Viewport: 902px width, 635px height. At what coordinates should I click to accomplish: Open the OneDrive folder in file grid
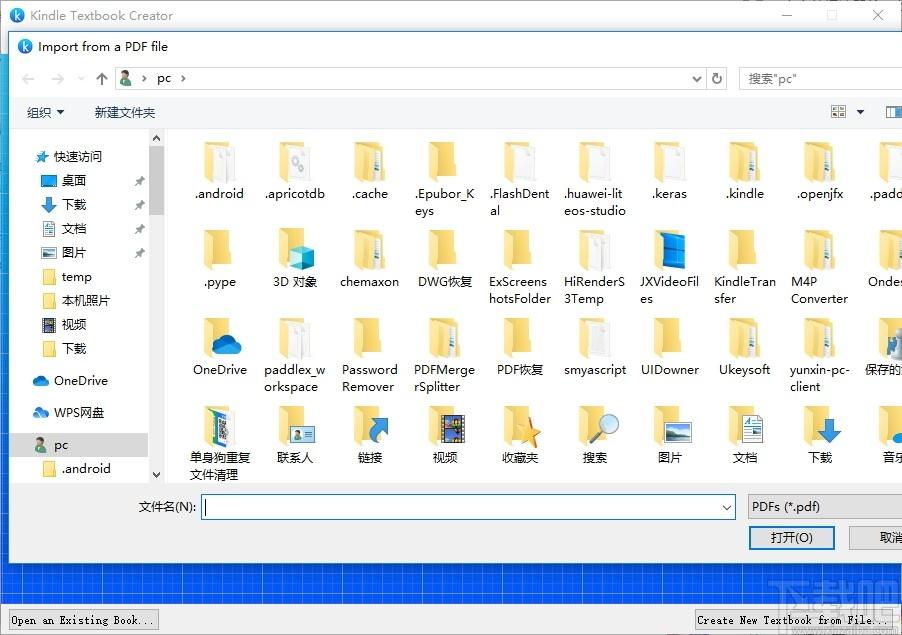click(220, 347)
